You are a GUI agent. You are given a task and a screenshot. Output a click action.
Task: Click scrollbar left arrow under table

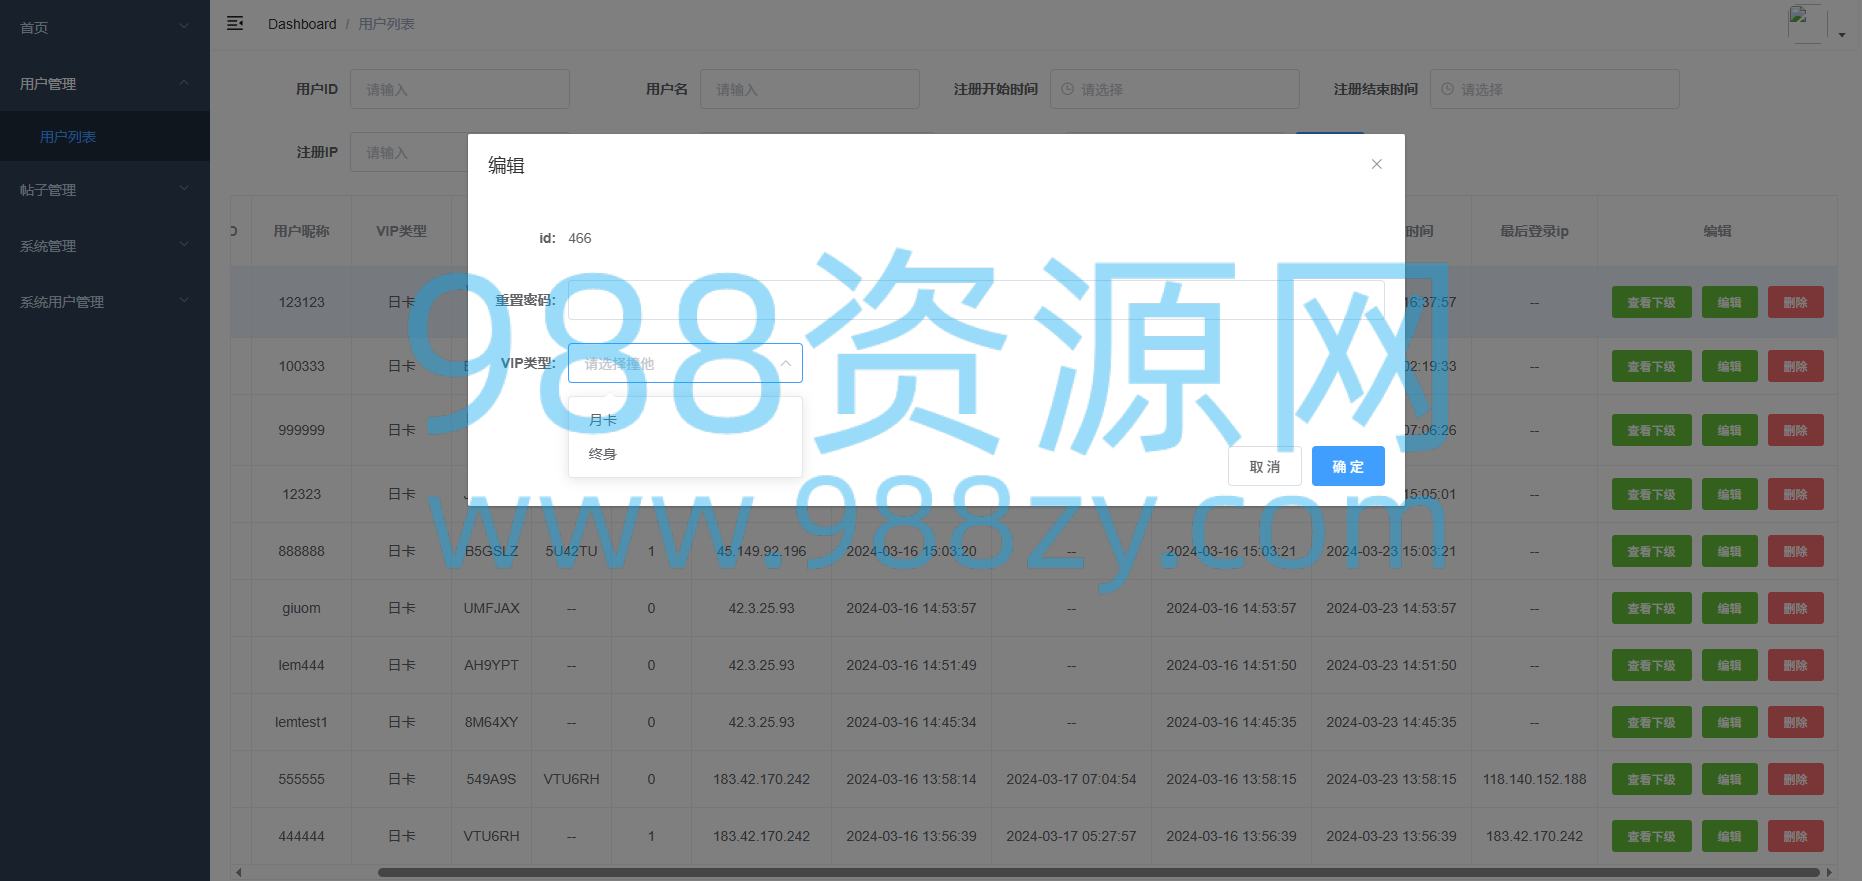[x=238, y=872]
